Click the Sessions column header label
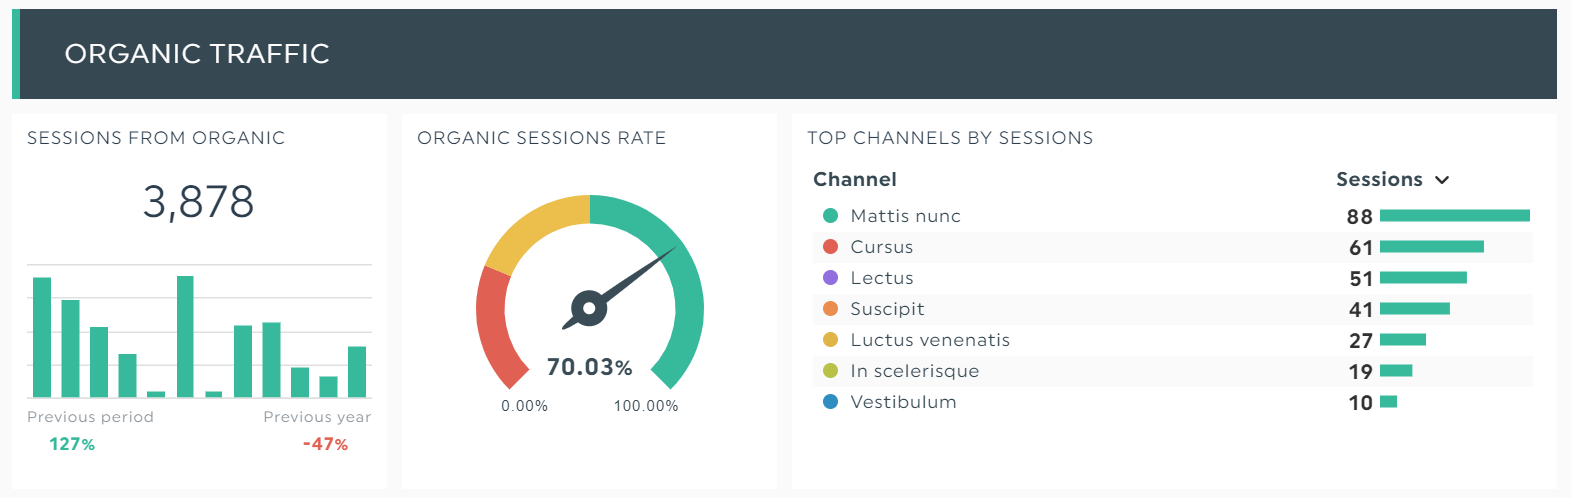The height and width of the screenshot is (498, 1571). pyautogui.click(x=1379, y=180)
